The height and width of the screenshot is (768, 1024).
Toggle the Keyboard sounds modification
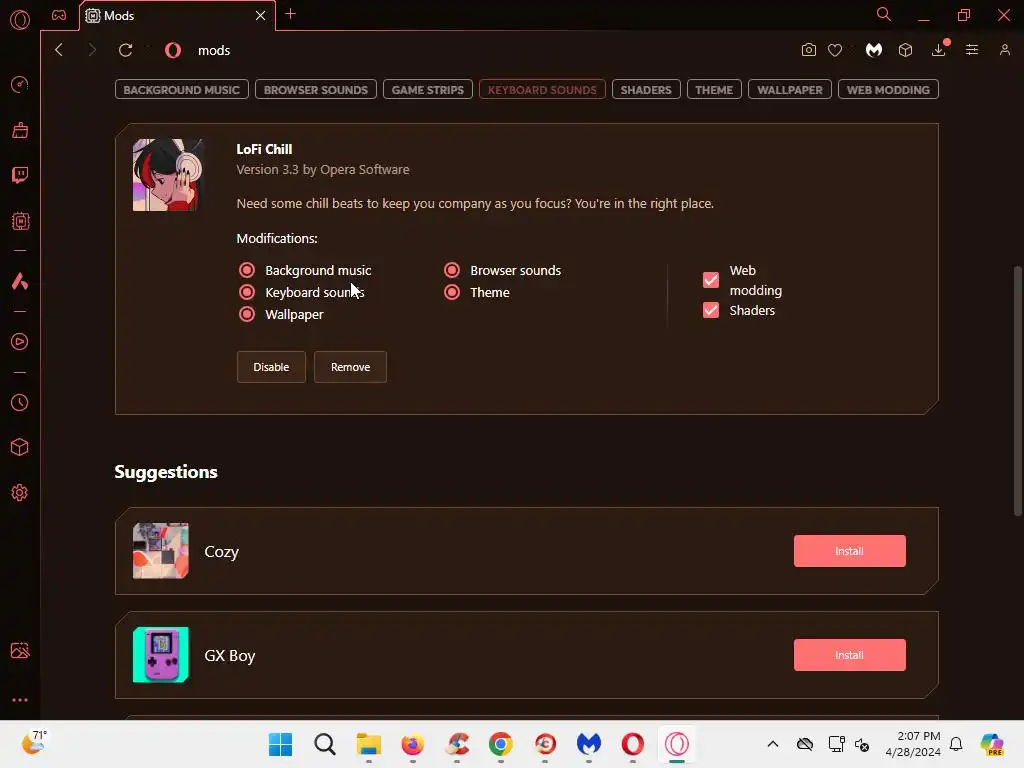(x=247, y=292)
